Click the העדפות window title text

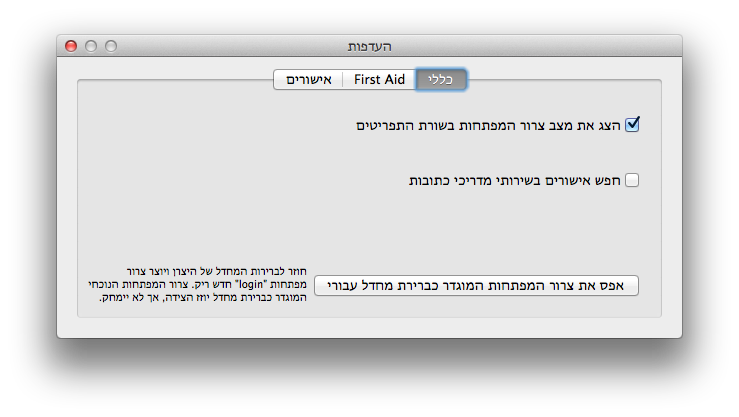[x=369, y=46]
